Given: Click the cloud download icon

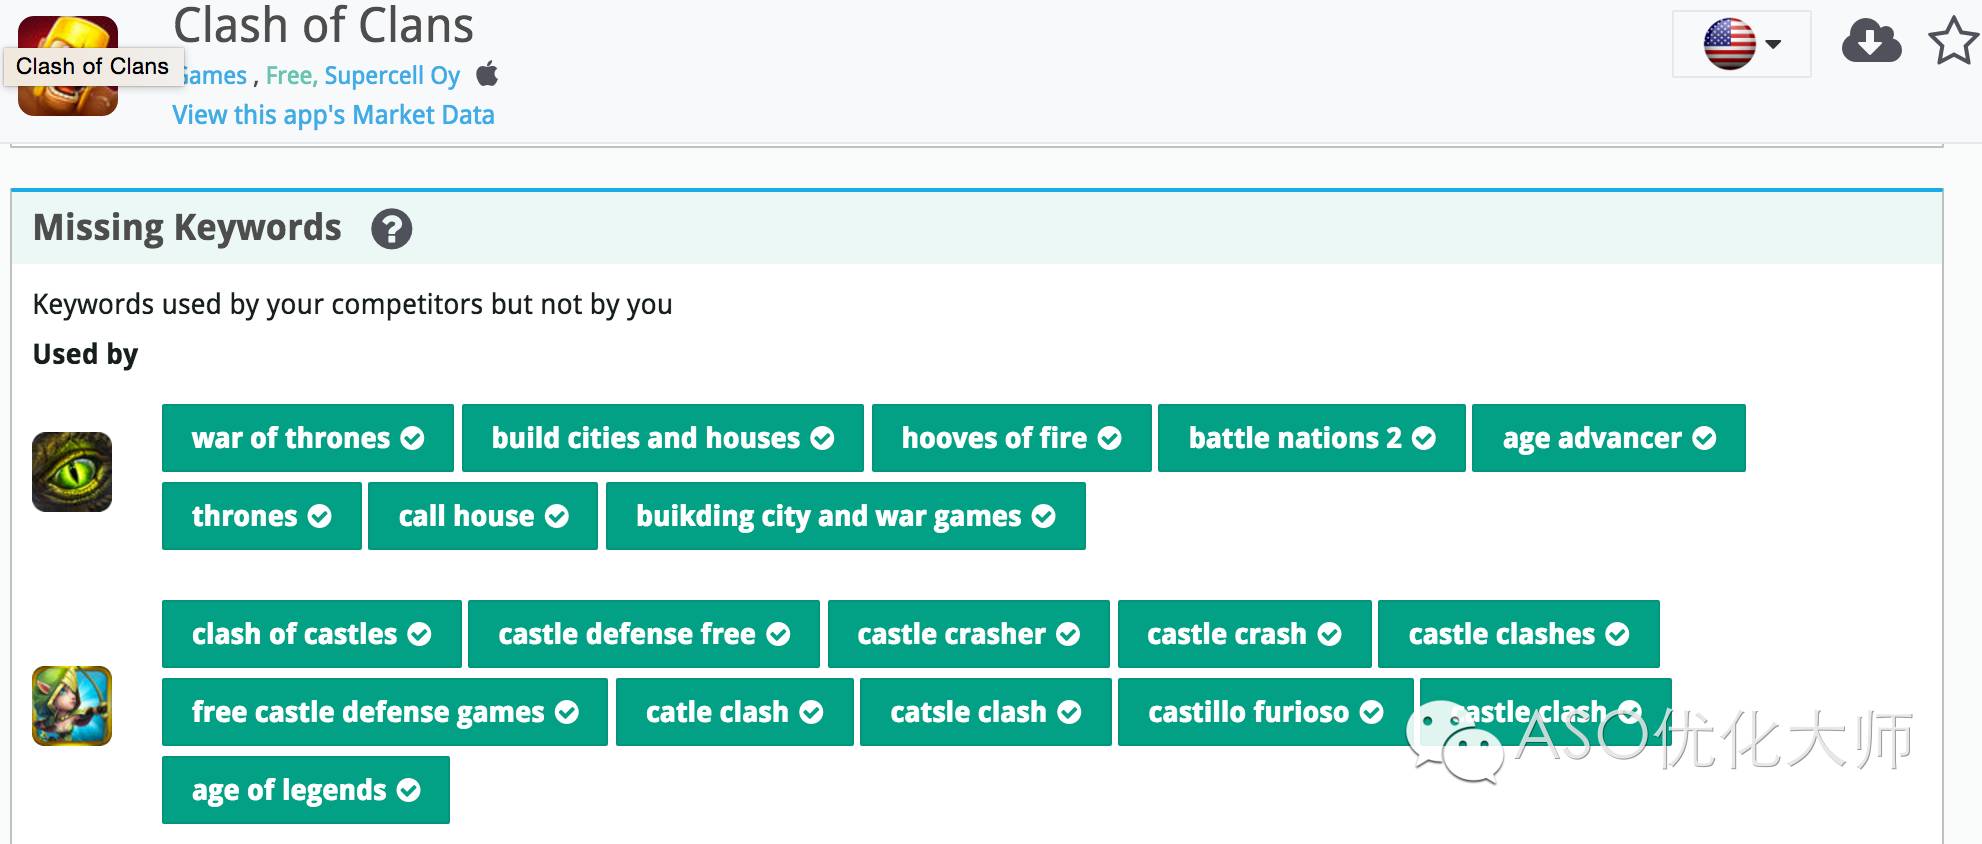Looking at the screenshot, I should click(1871, 42).
